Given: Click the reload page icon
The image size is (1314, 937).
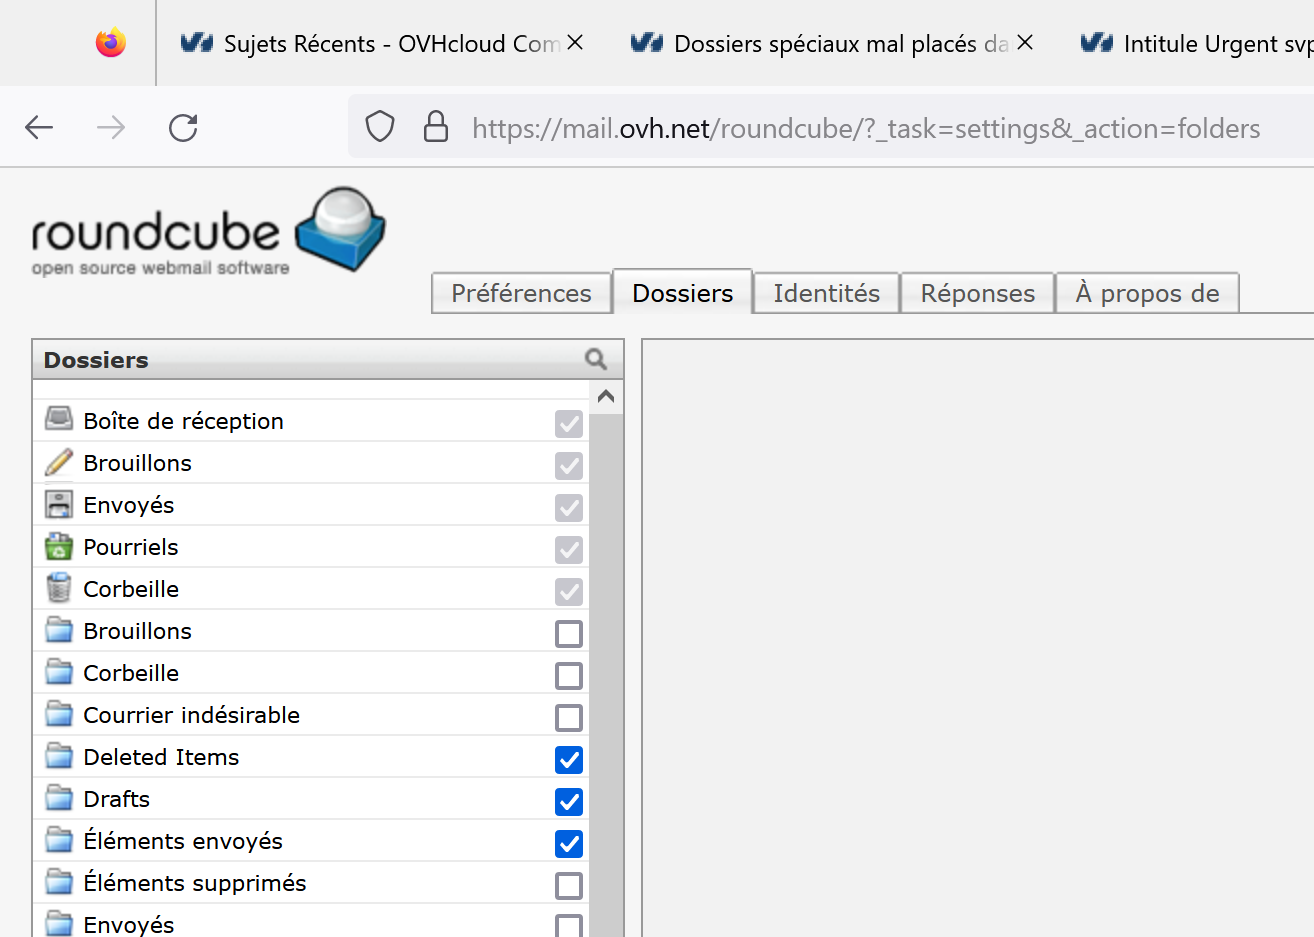Looking at the screenshot, I should point(183,128).
